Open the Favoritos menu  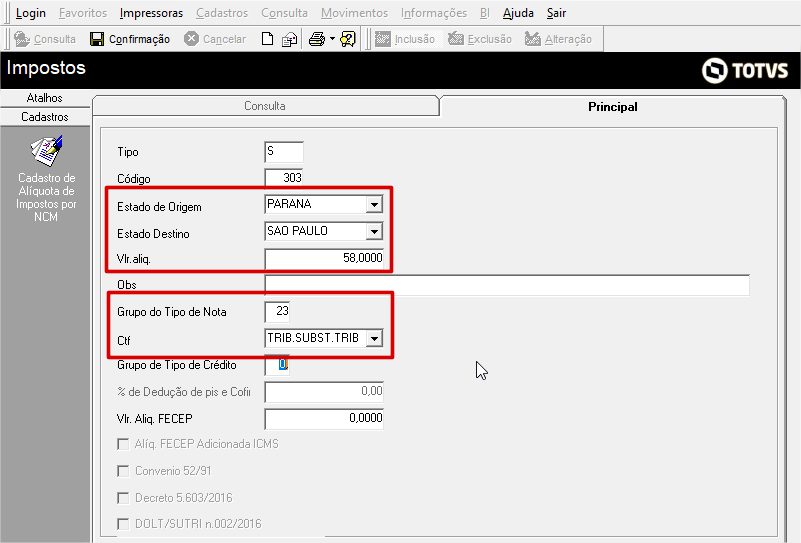click(x=83, y=13)
